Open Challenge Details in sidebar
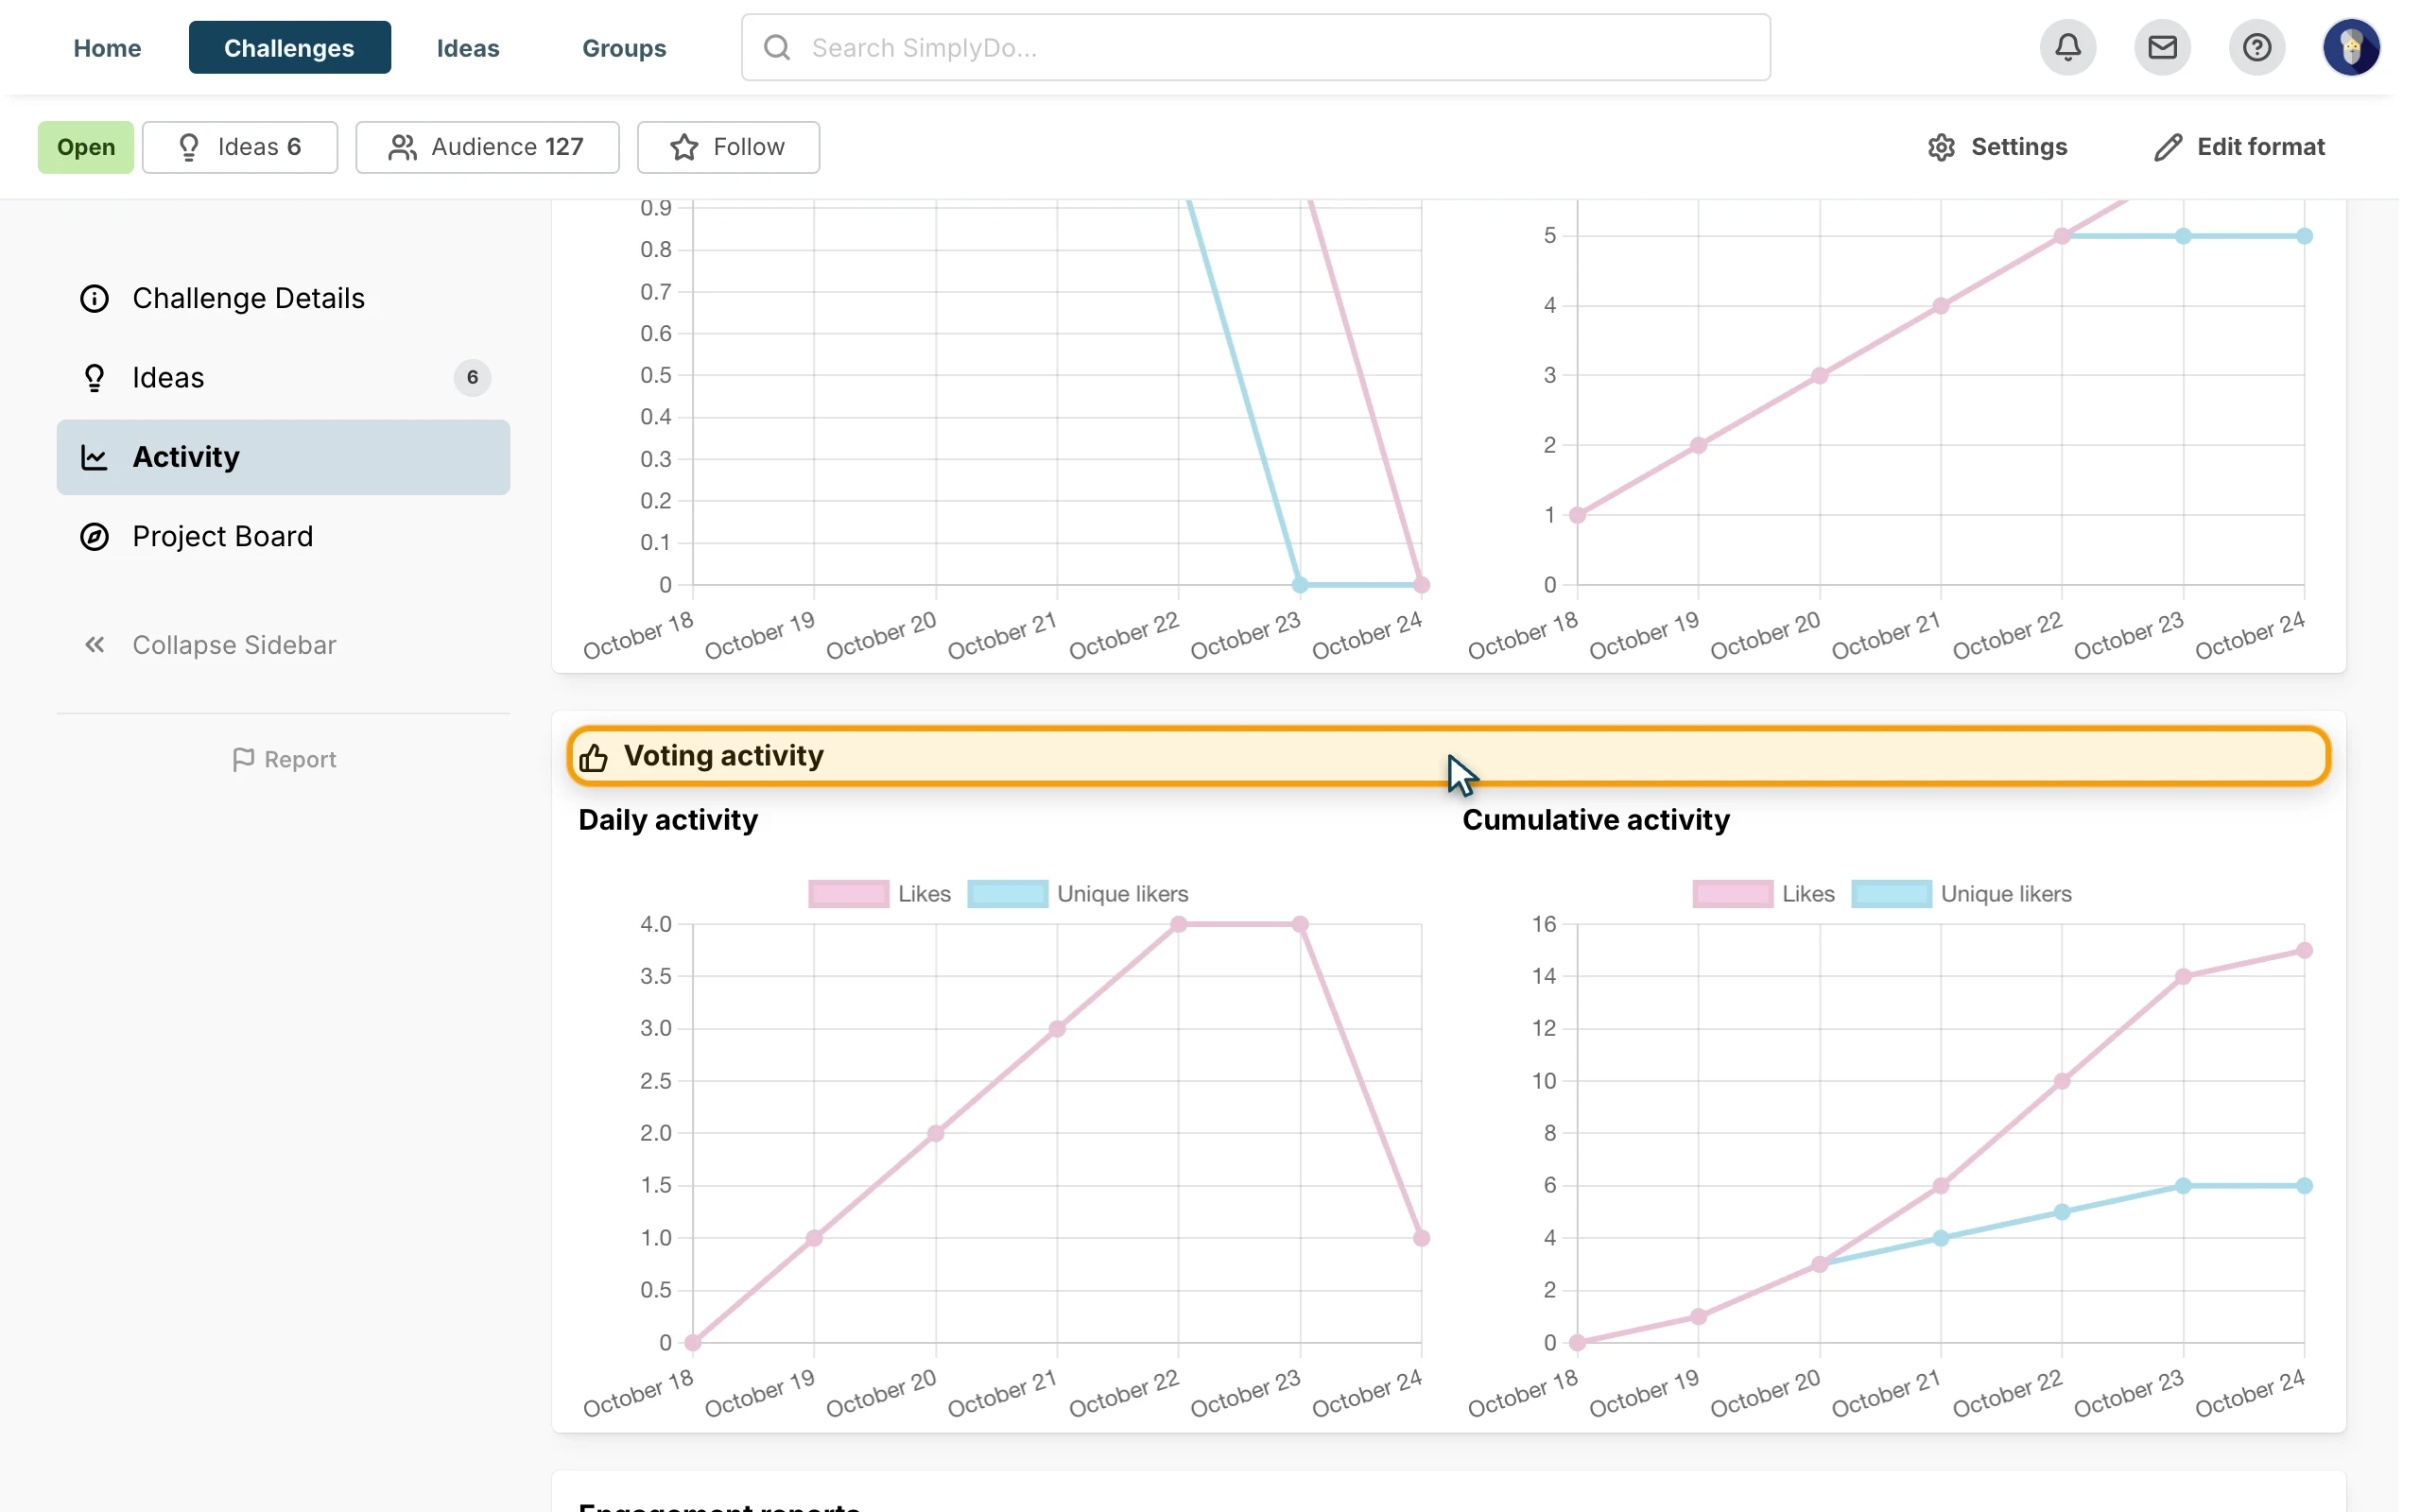The image size is (2420, 1512). point(283,298)
